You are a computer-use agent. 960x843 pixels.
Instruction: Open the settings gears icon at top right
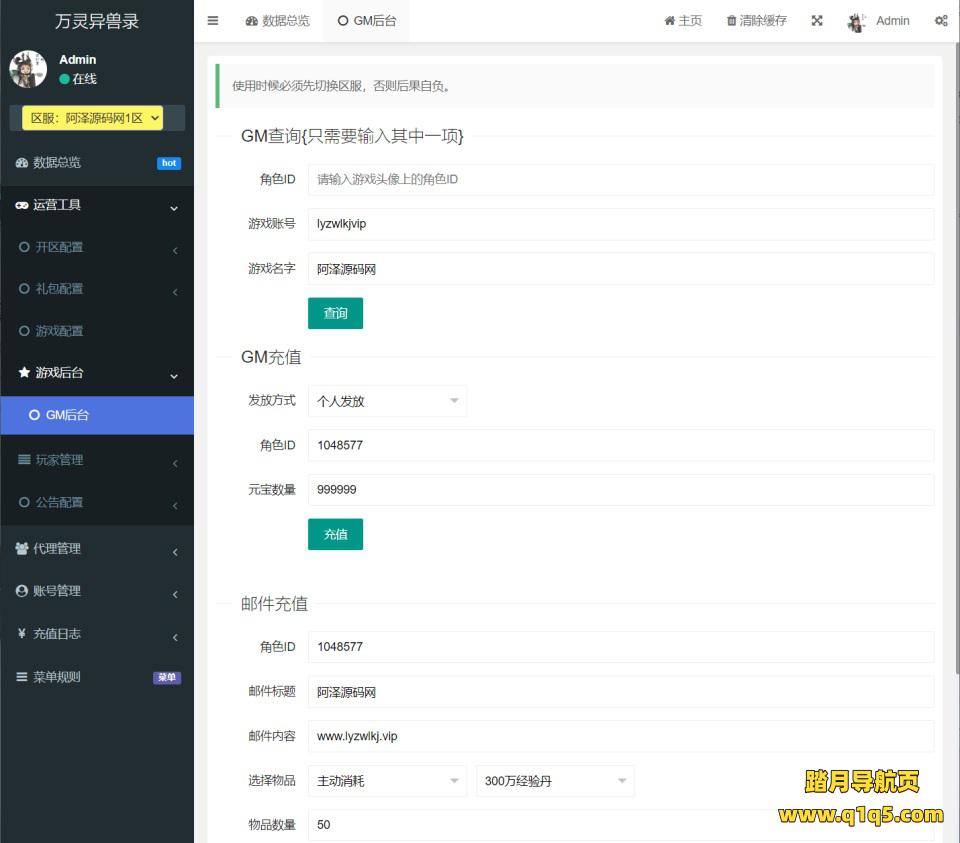point(941,21)
